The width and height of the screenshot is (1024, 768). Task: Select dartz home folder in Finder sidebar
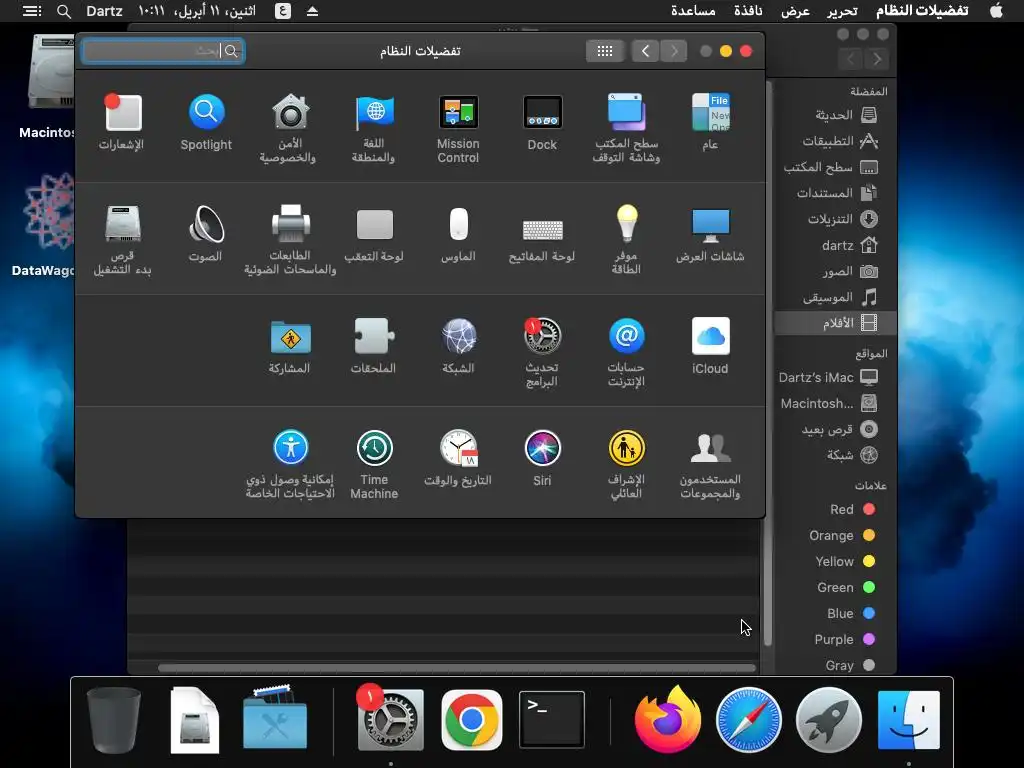click(x=834, y=246)
